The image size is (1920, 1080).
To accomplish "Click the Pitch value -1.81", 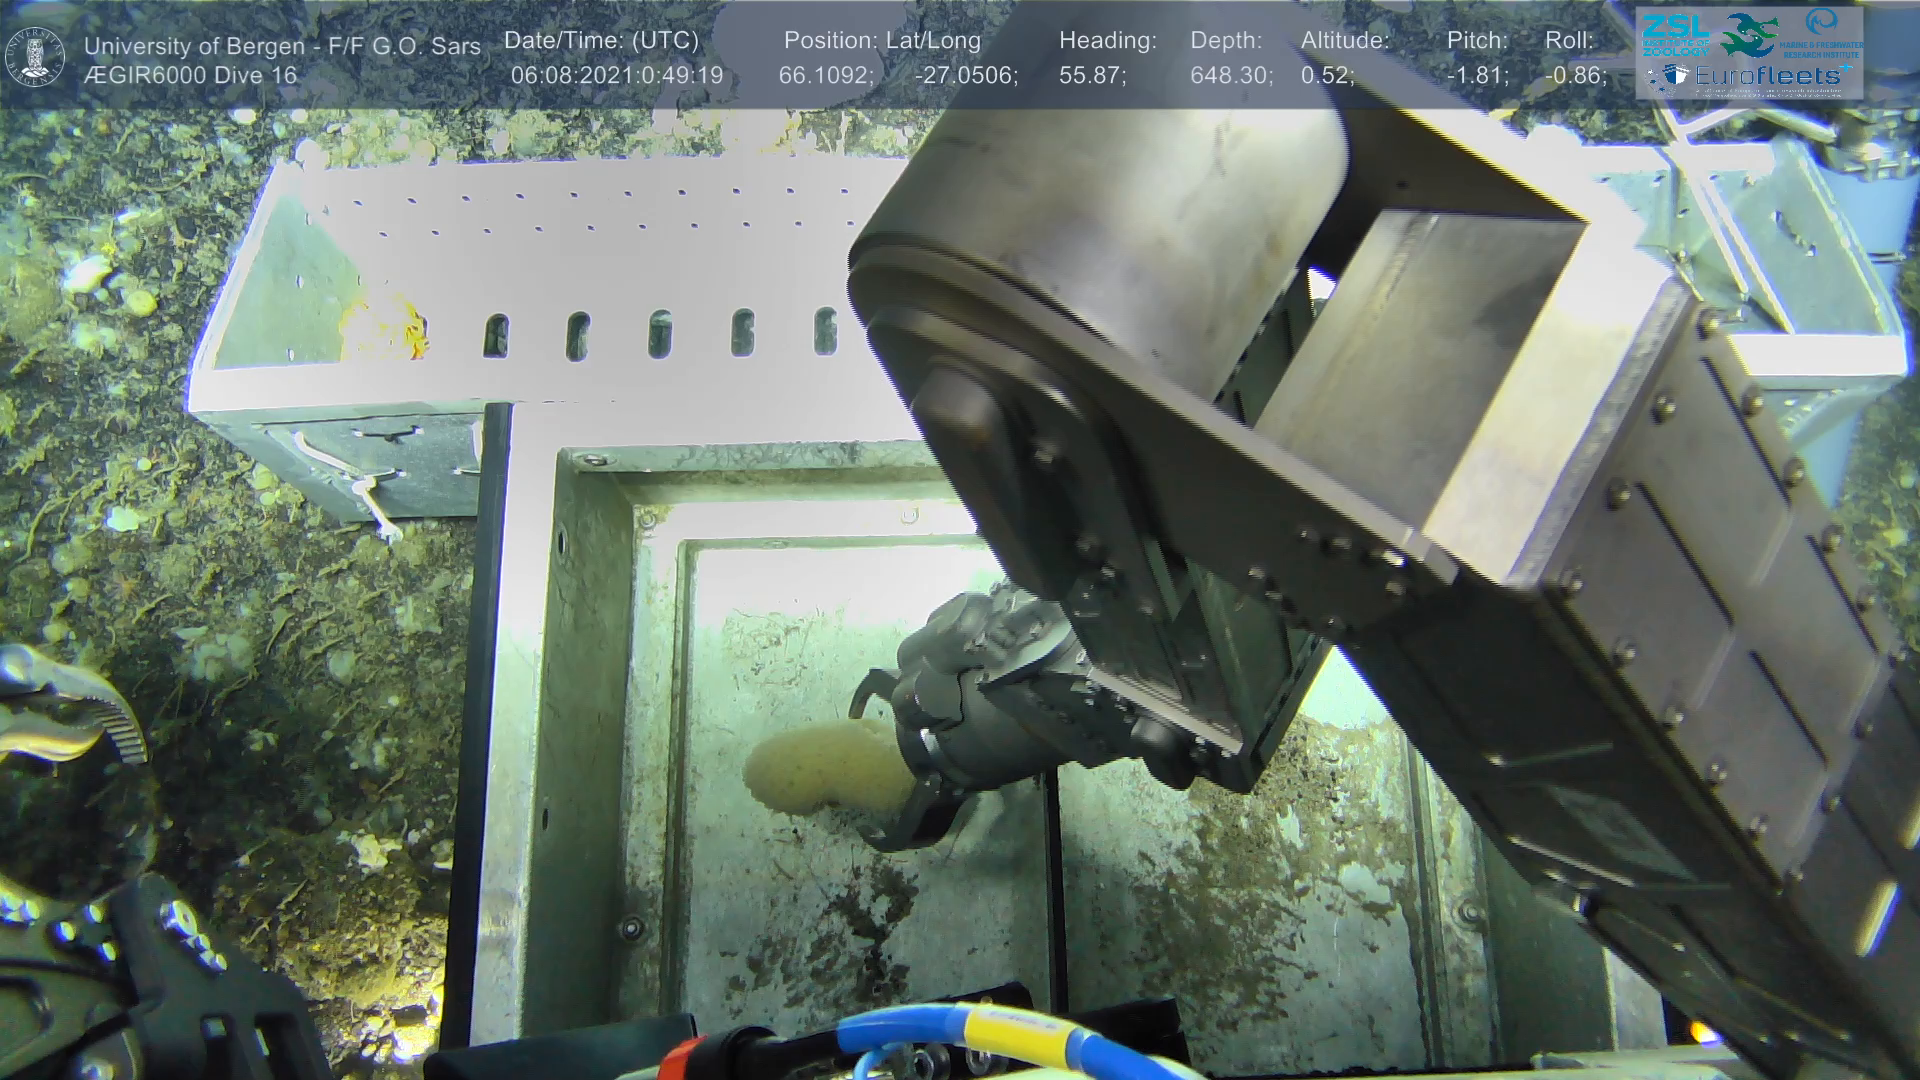I will (x=1477, y=76).
